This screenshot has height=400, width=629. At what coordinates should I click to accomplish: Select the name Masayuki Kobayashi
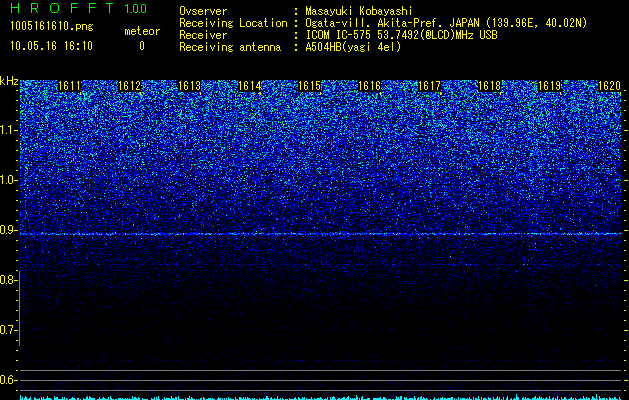pyautogui.click(x=359, y=11)
